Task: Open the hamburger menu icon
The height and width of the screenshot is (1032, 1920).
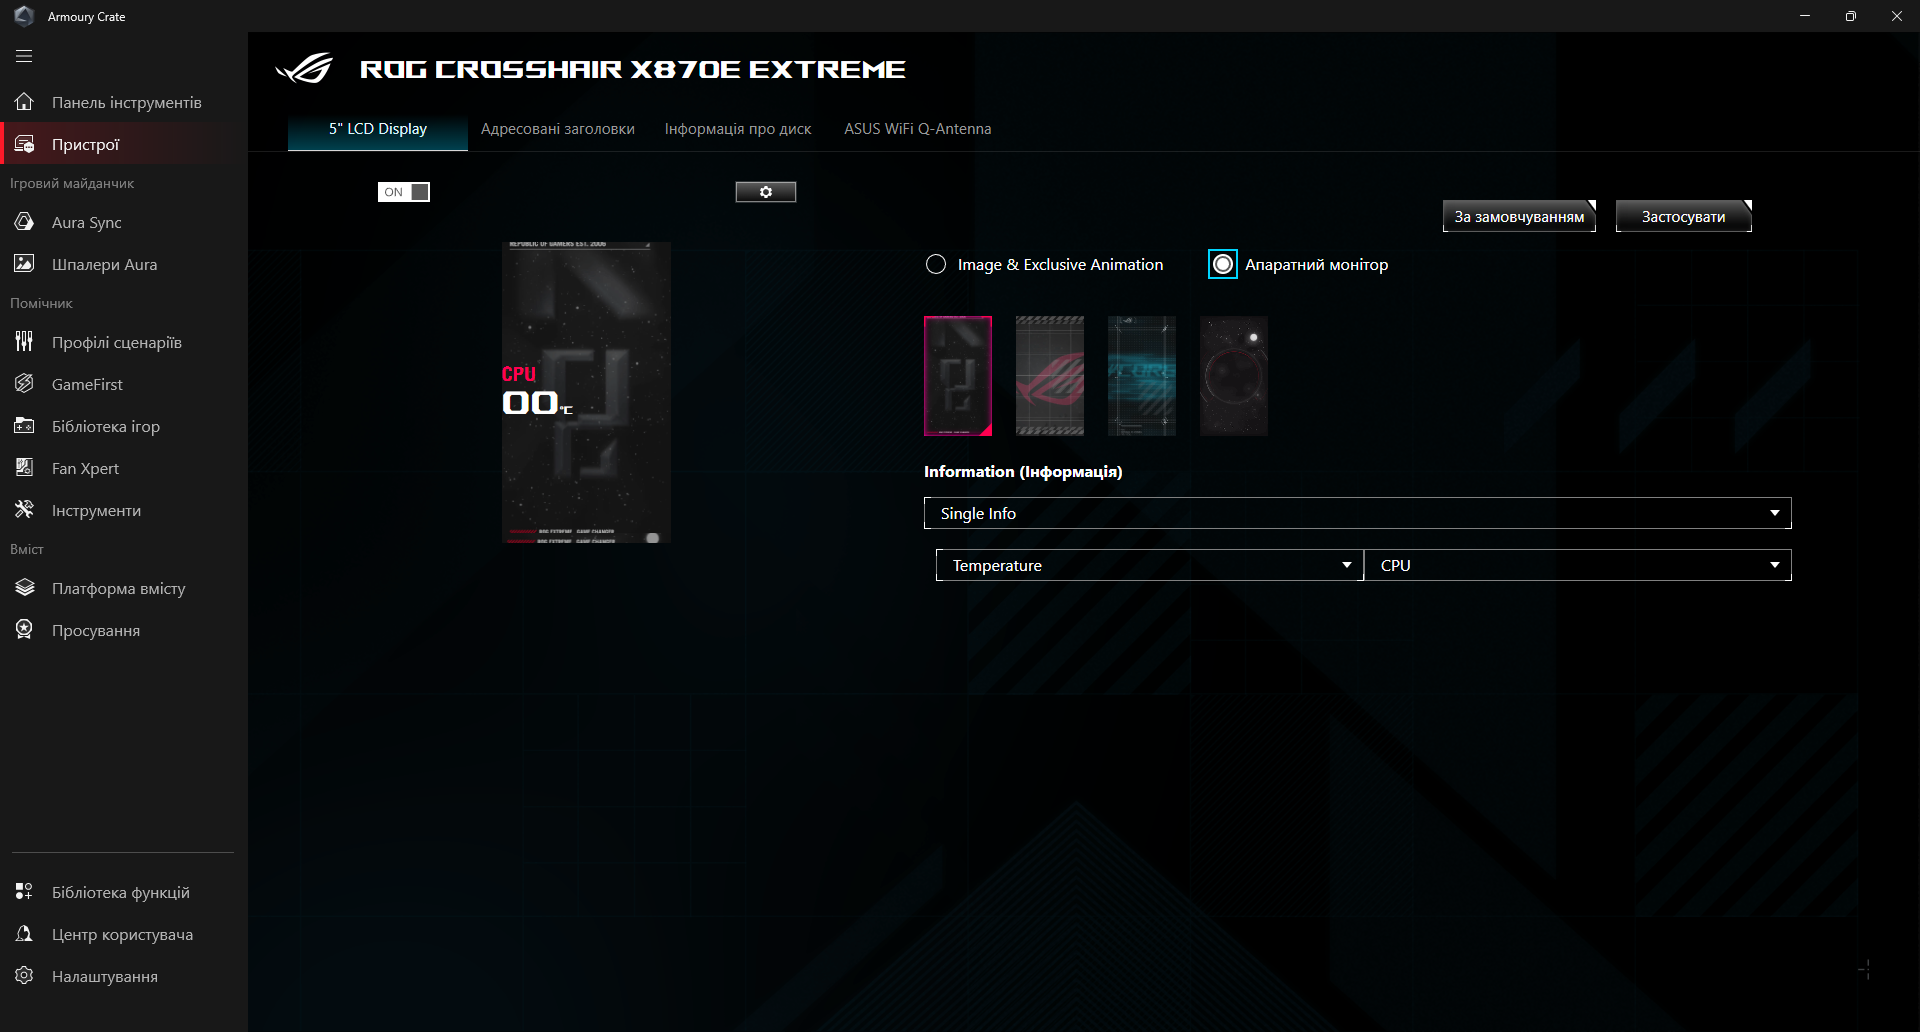Action: coord(24,56)
